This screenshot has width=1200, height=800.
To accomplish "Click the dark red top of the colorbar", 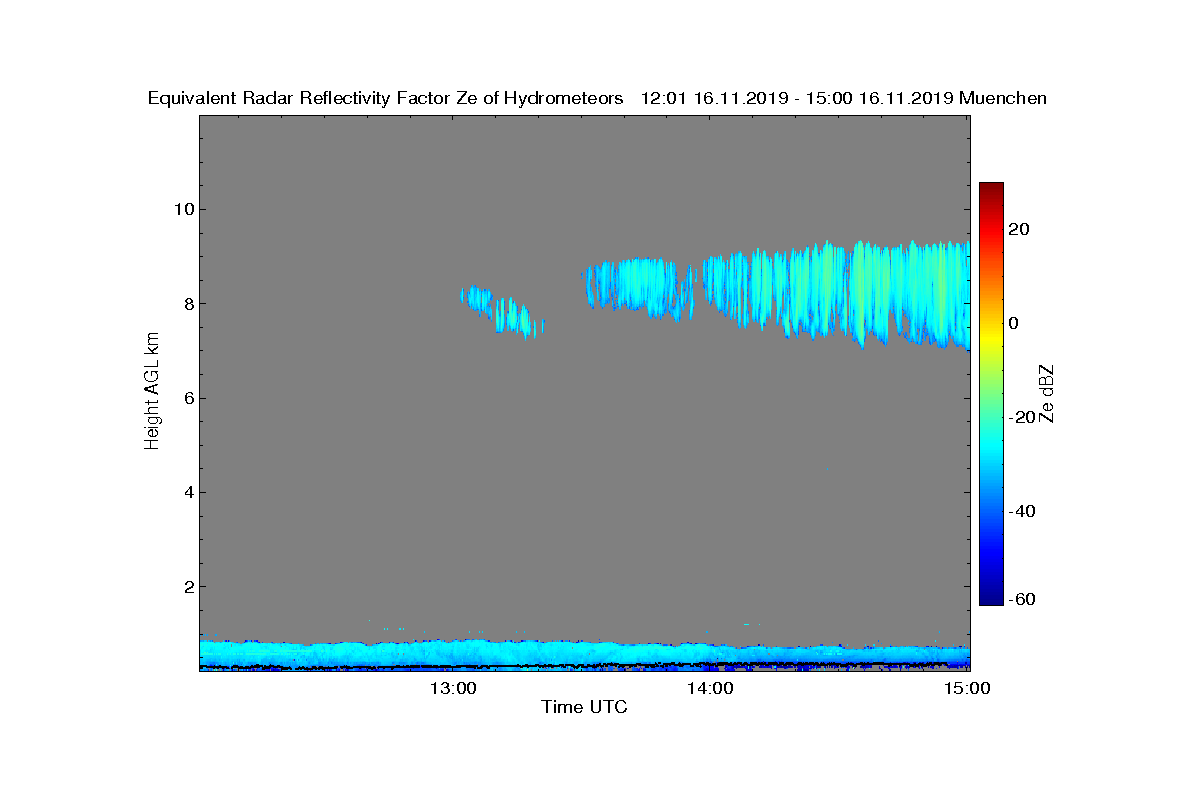I will (991, 190).
